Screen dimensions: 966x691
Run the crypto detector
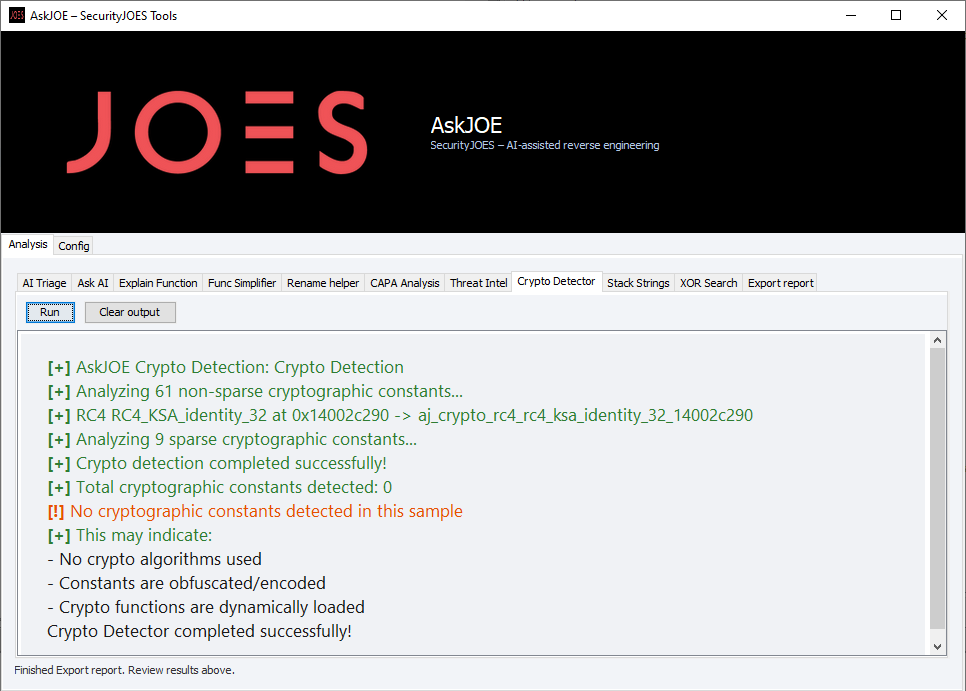click(50, 312)
